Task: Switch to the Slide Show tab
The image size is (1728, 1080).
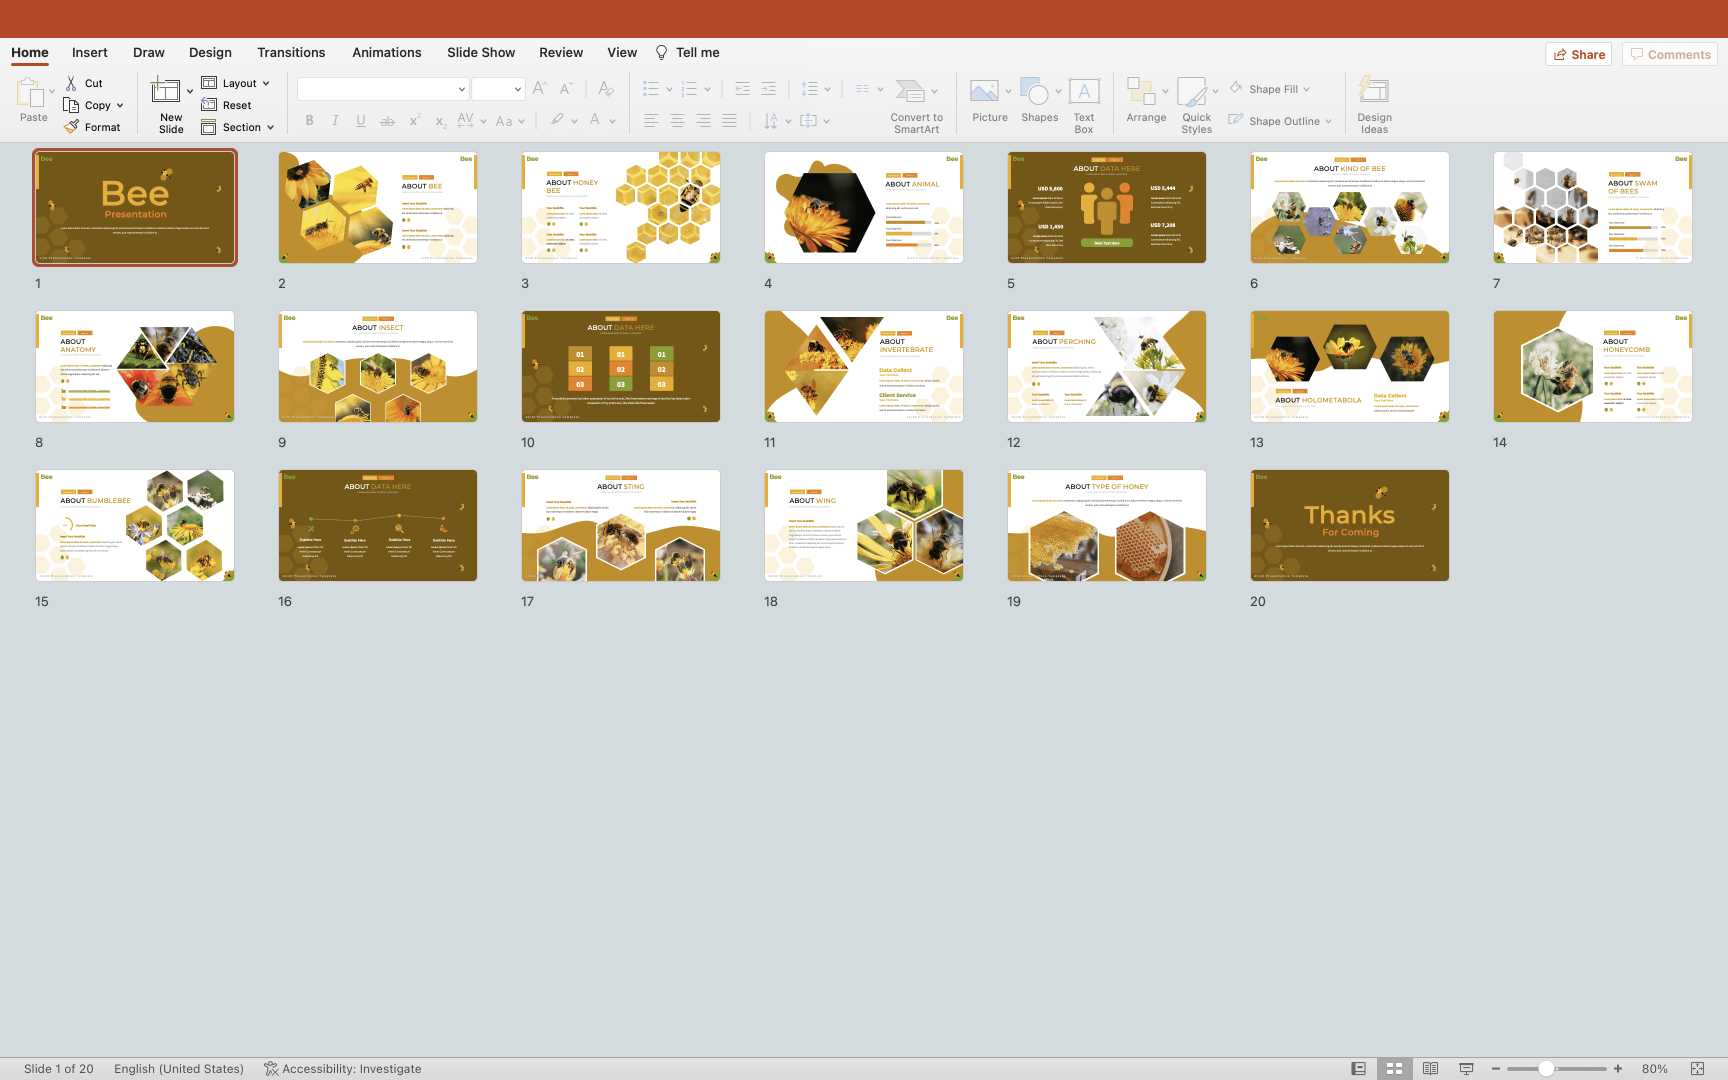Action: click(480, 53)
